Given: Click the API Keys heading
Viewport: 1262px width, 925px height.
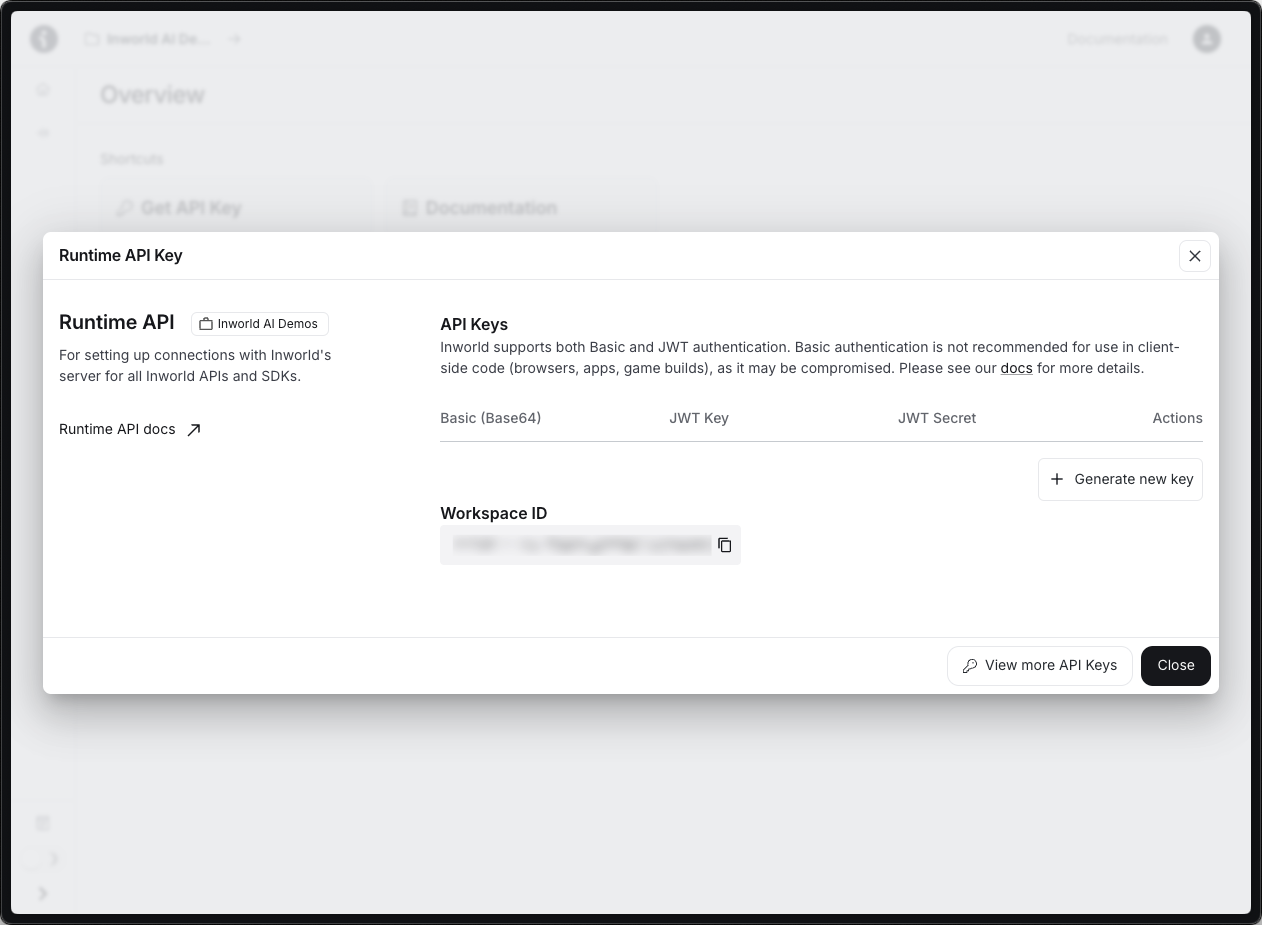Looking at the screenshot, I should point(474,324).
